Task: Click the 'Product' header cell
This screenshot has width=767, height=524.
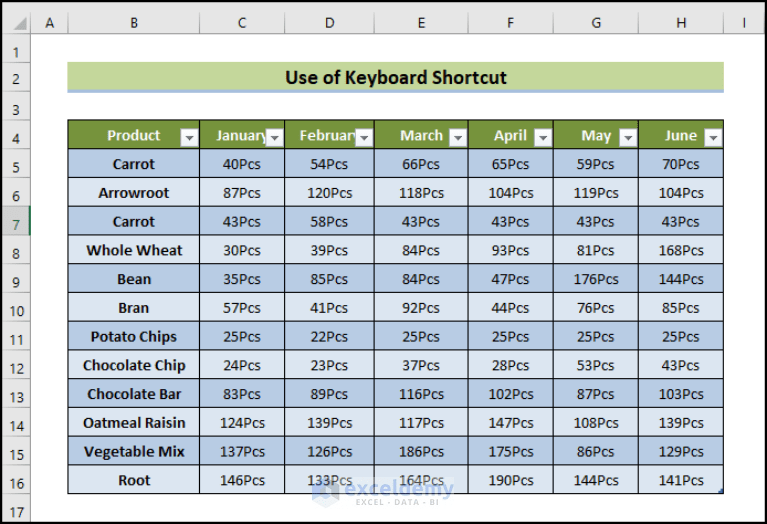Action: click(134, 135)
